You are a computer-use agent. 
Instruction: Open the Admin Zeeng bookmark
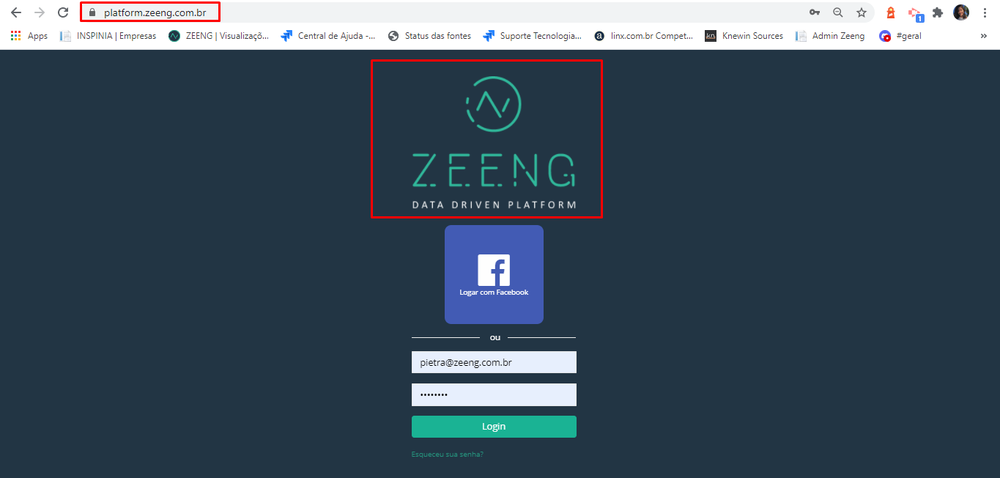(830, 36)
